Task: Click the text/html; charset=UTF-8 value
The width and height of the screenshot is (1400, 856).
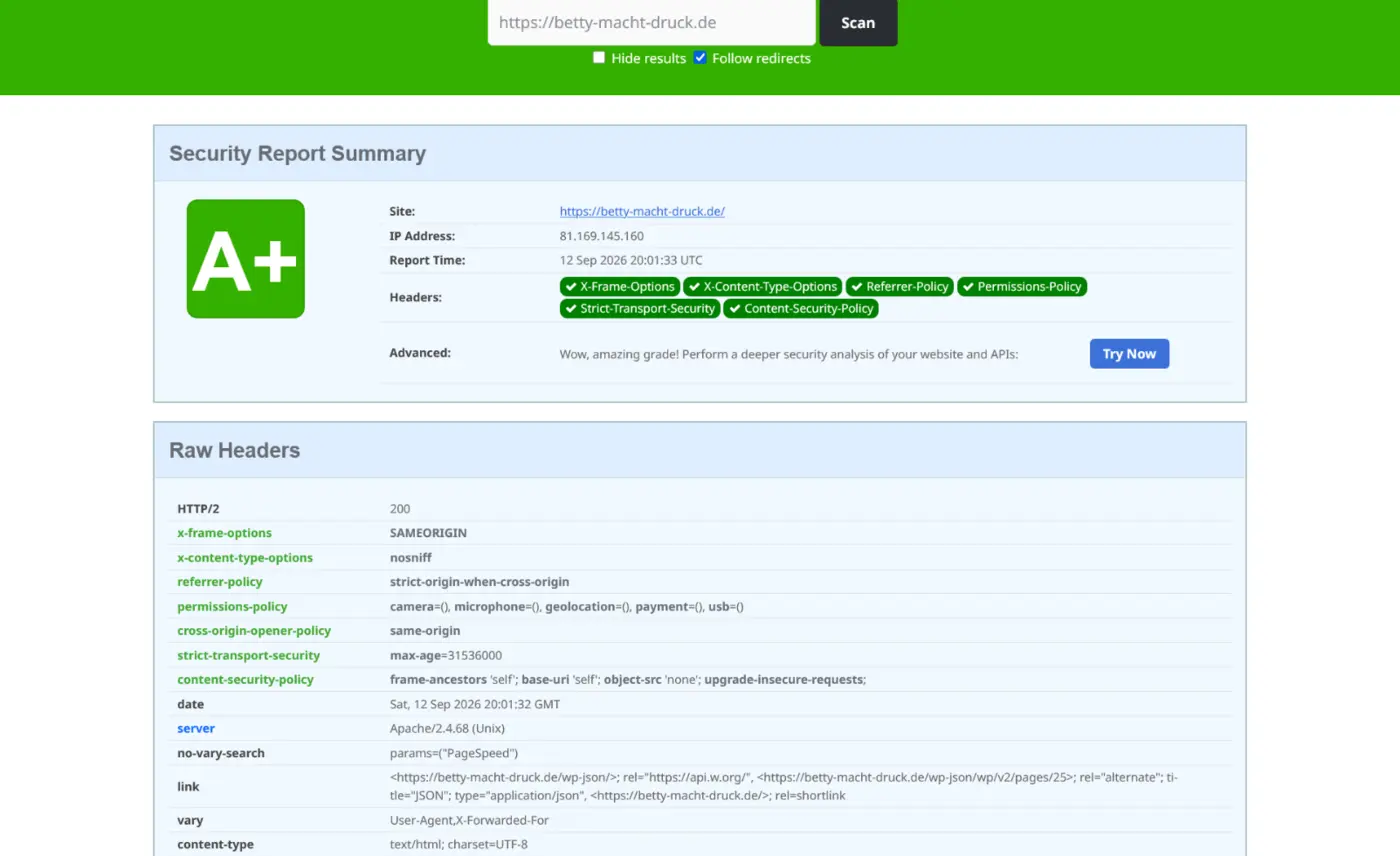Action: tap(459, 844)
